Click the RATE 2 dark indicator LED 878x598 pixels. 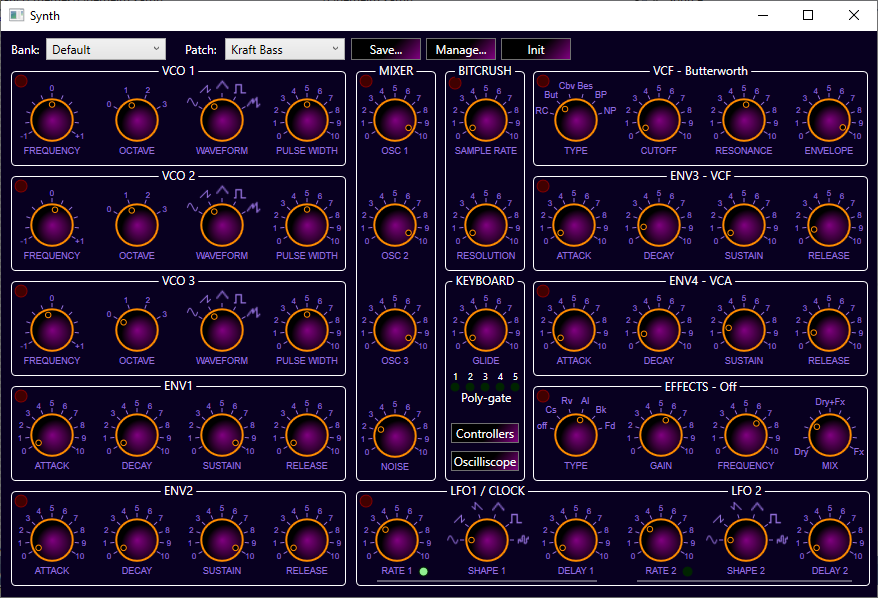[688, 571]
